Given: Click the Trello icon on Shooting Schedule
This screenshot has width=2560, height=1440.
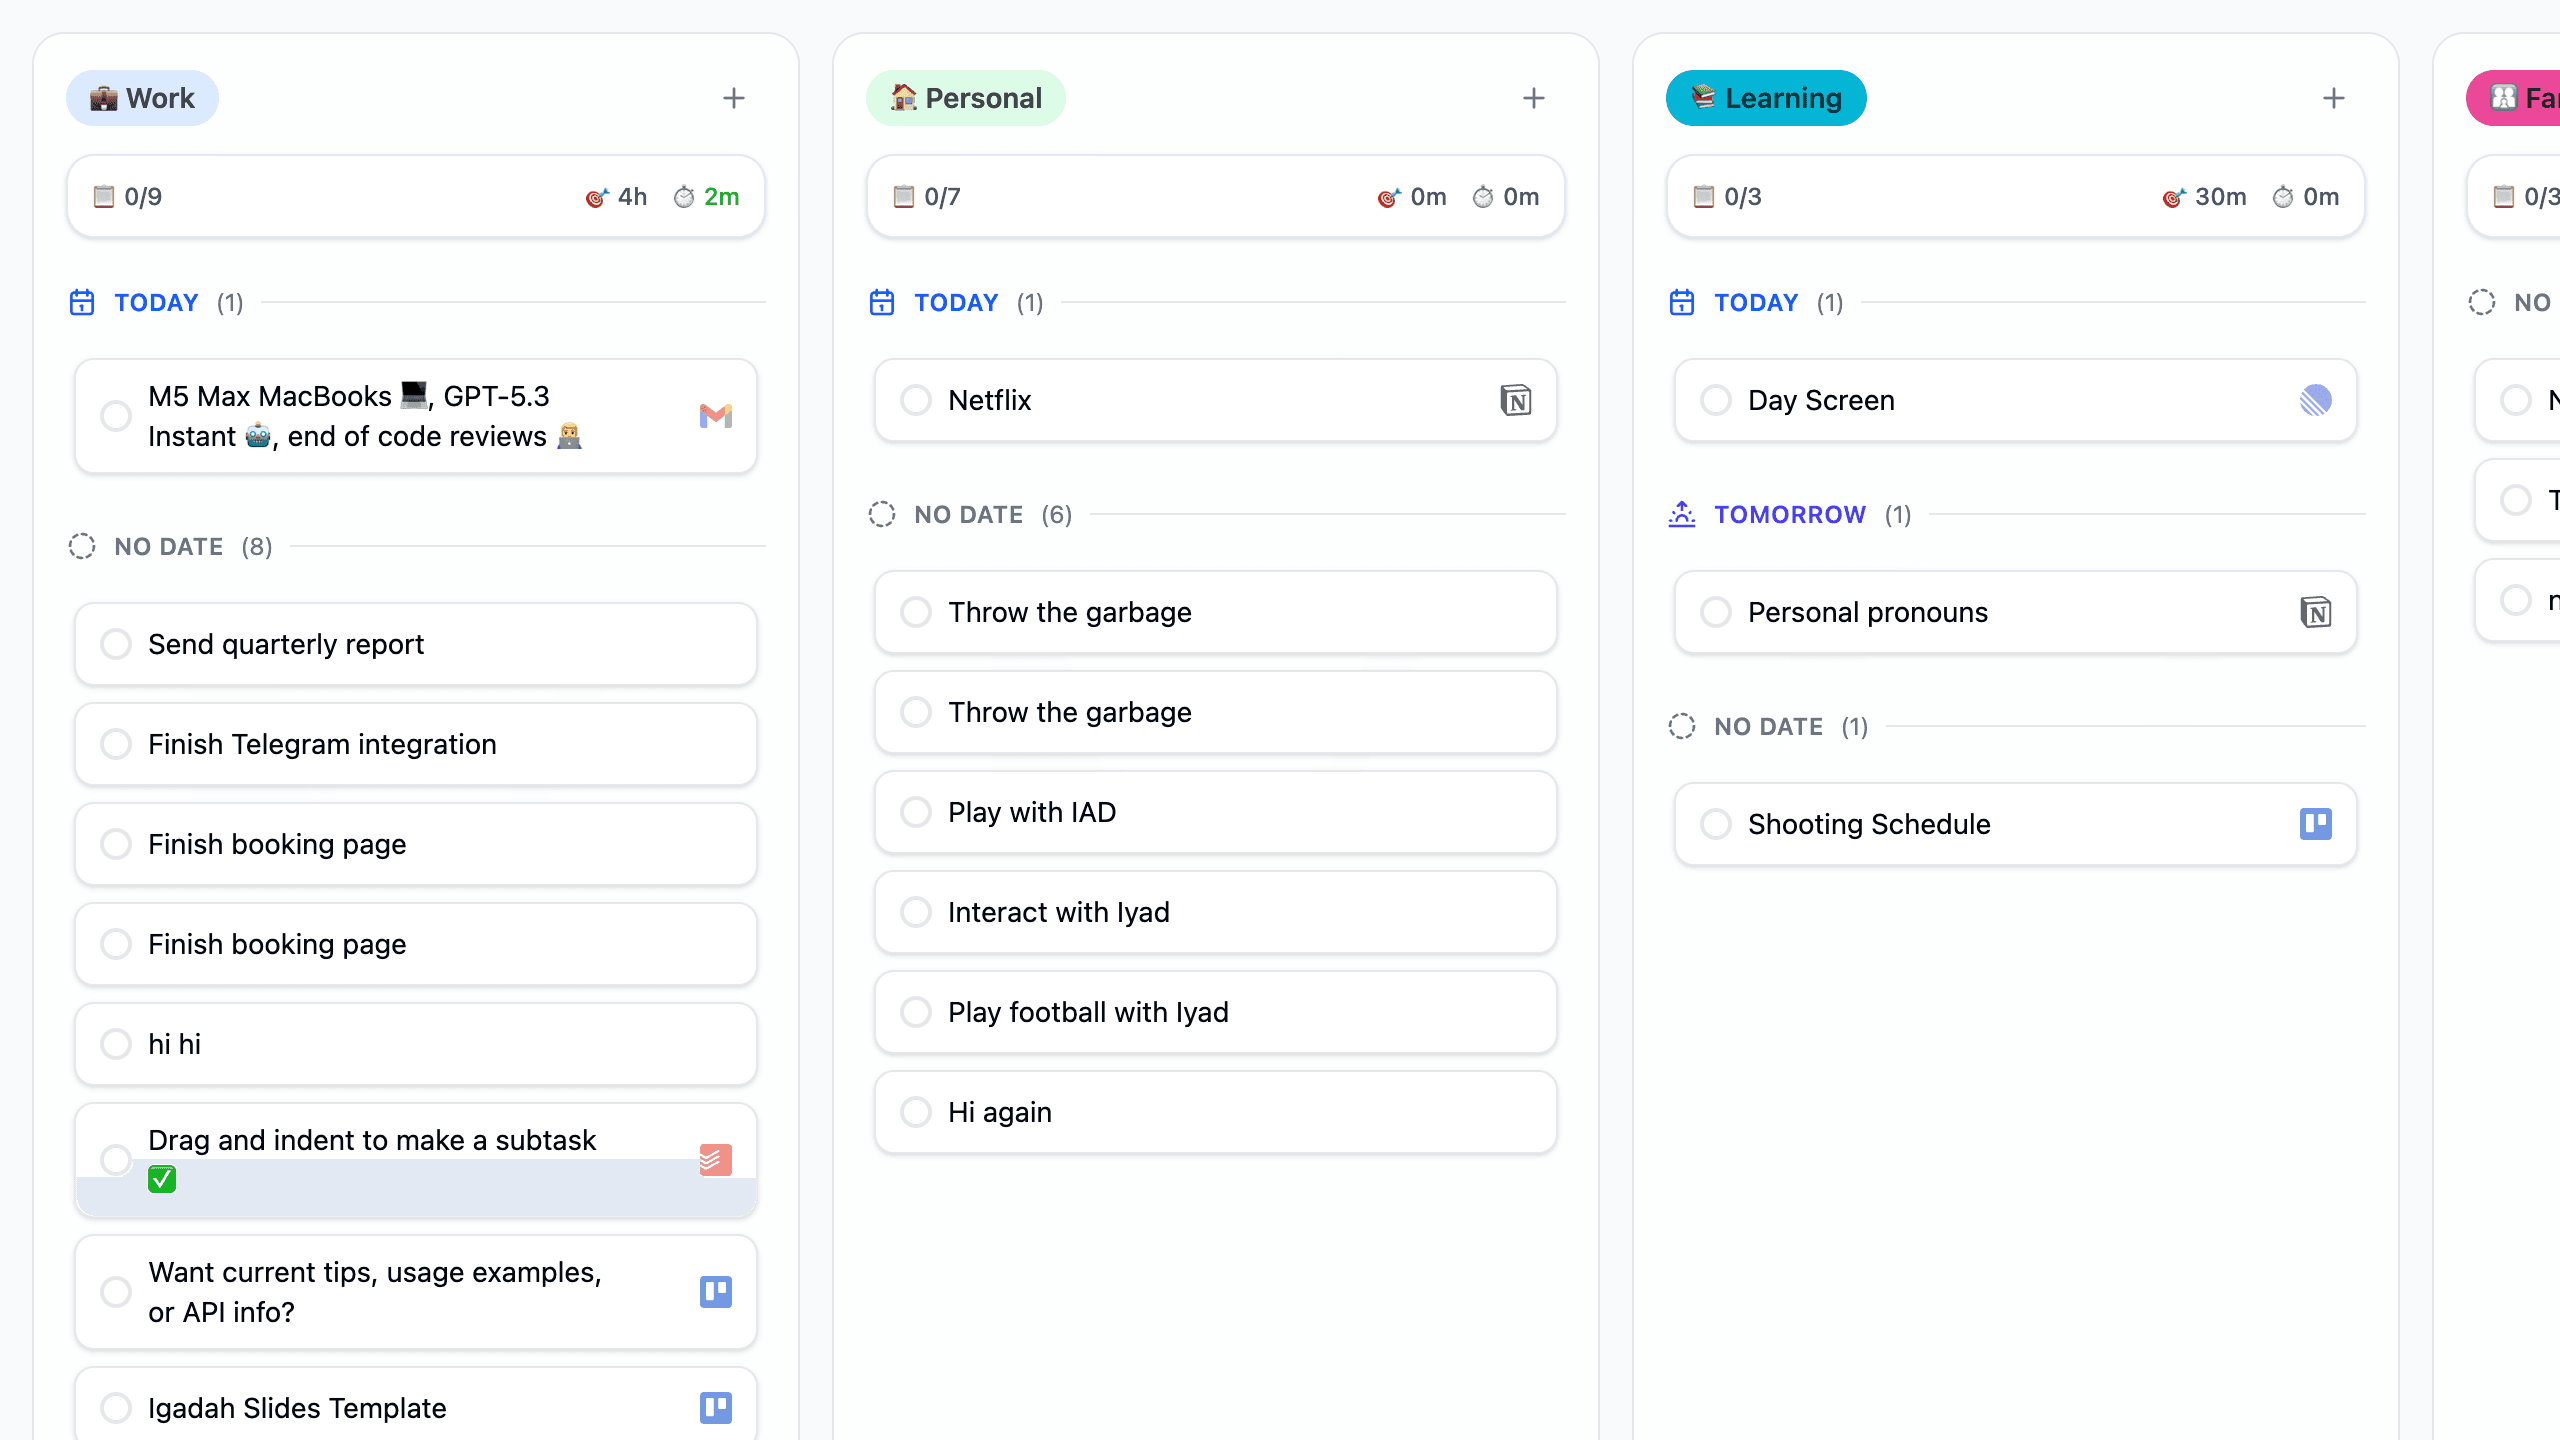Looking at the screenshot, I should [x=2315, y=824].
